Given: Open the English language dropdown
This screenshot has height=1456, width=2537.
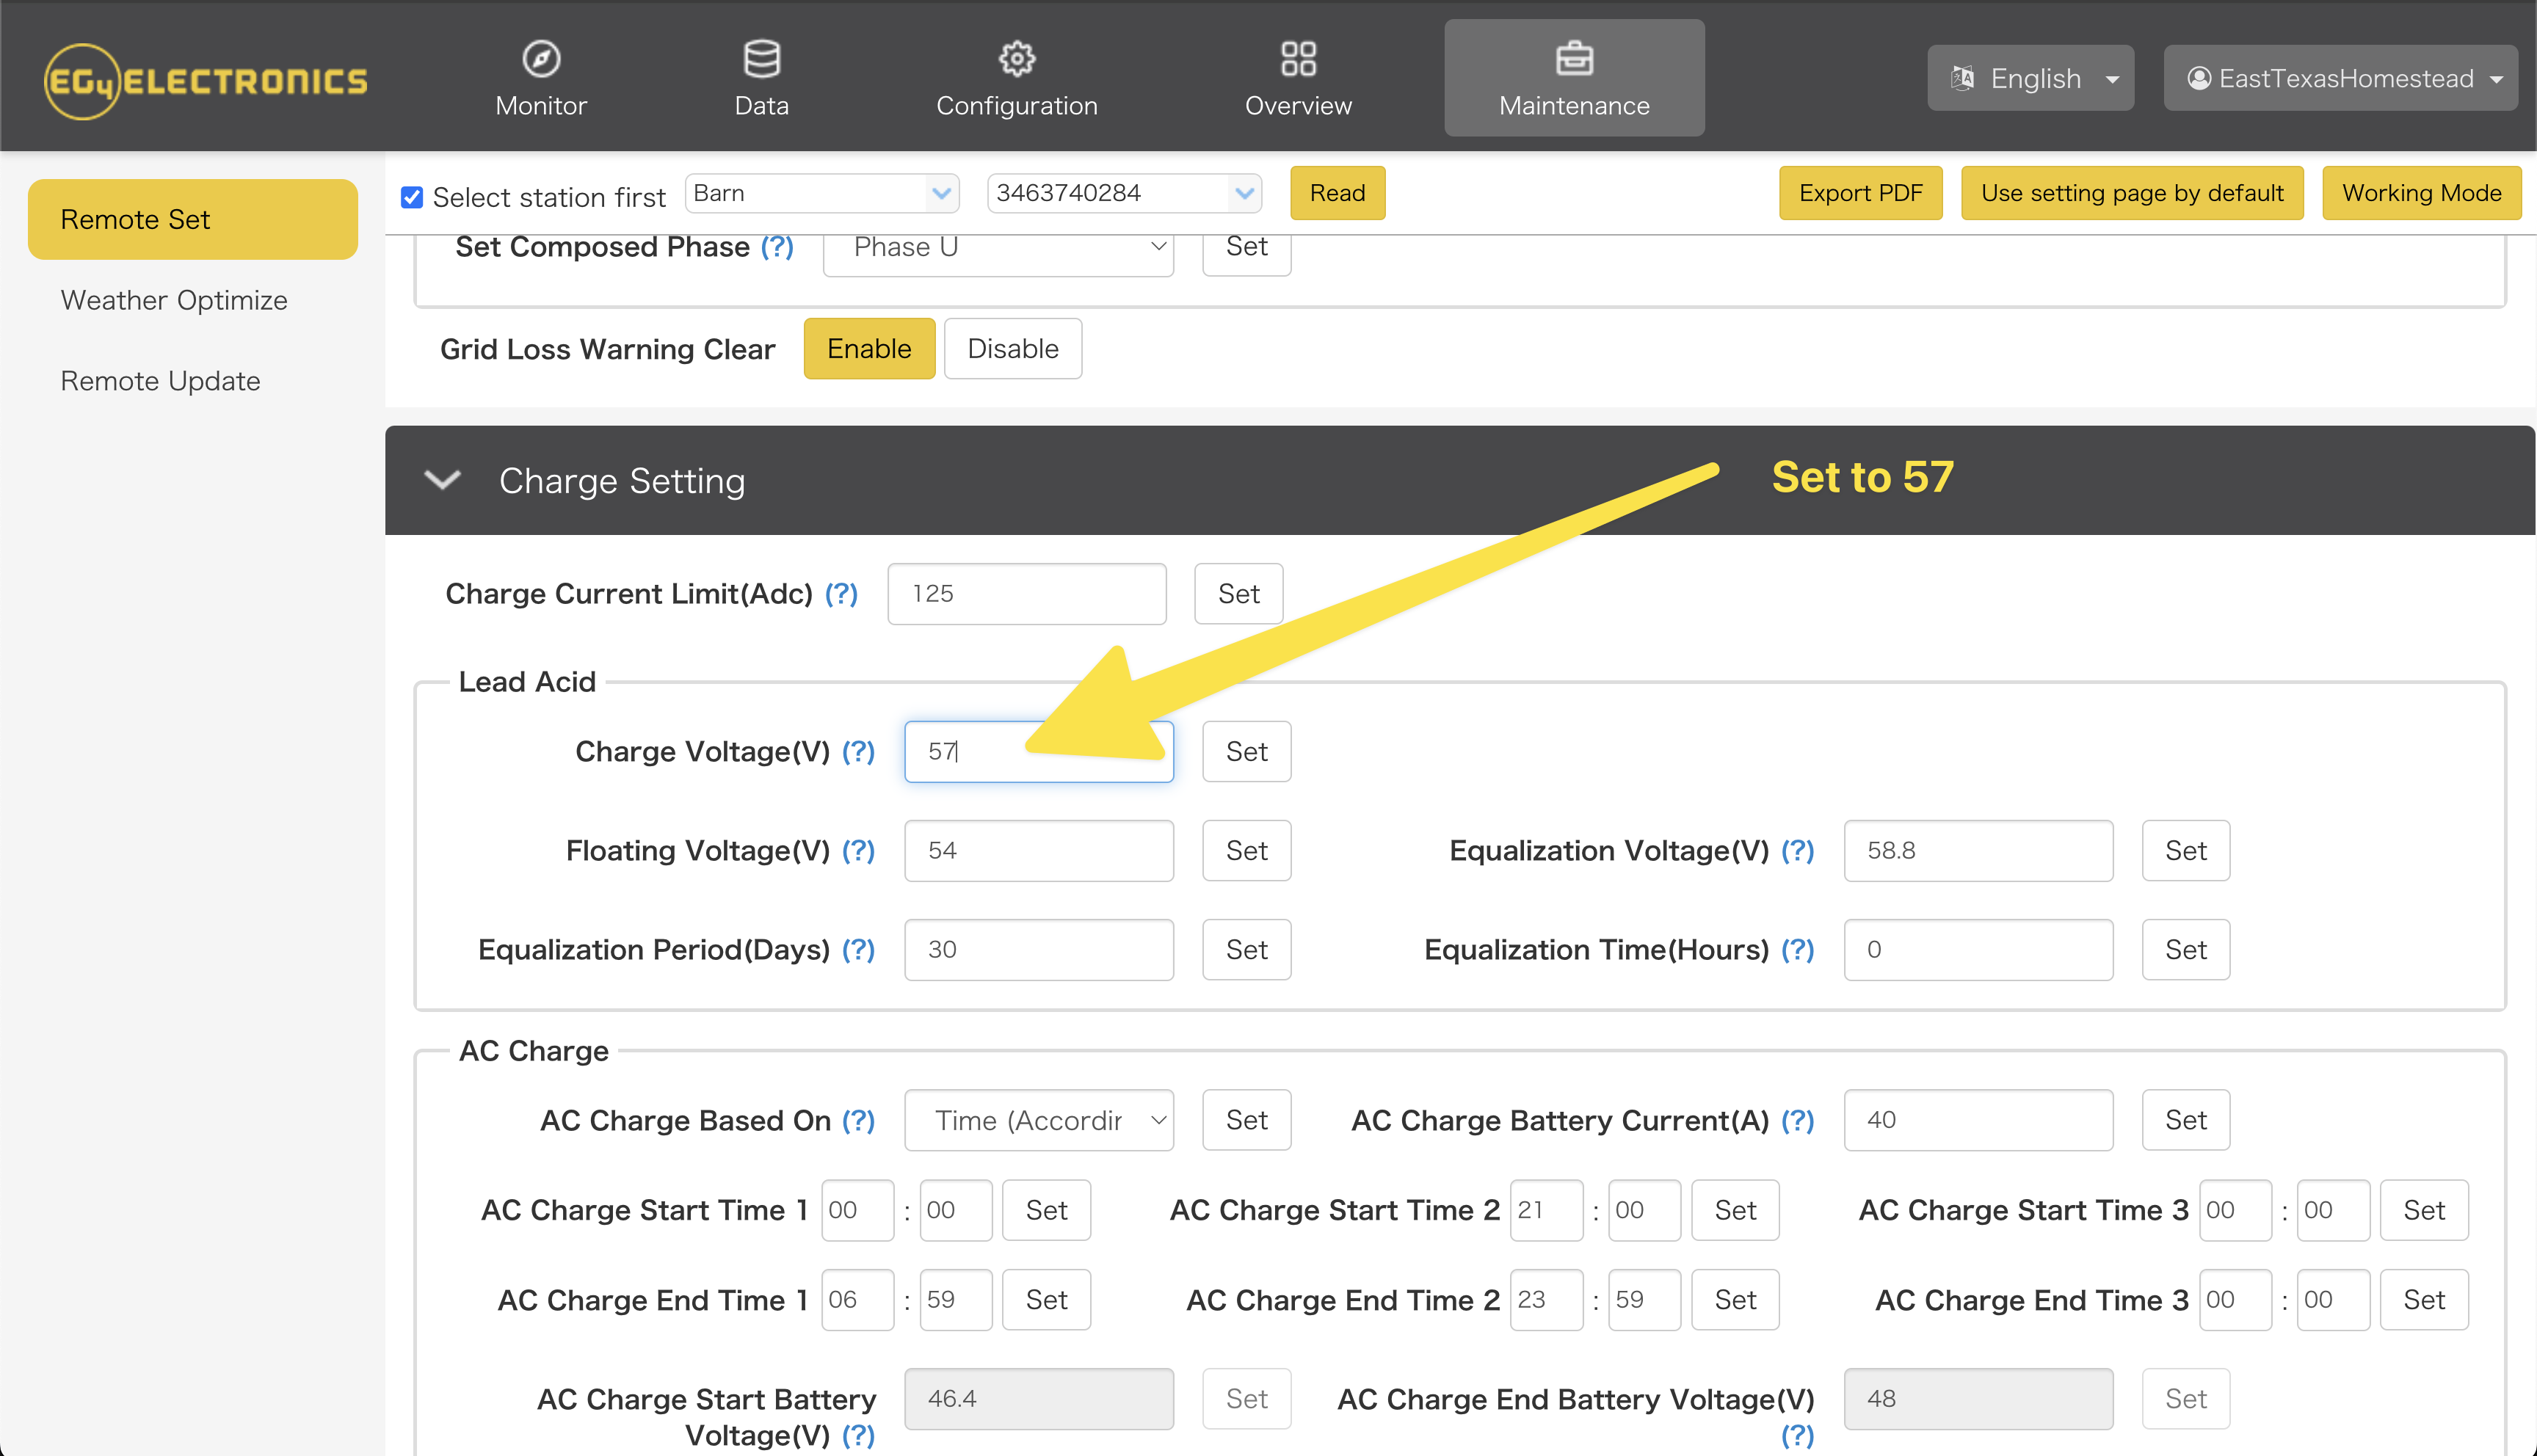Looking at the screenshot, I should coord(2030,78).
